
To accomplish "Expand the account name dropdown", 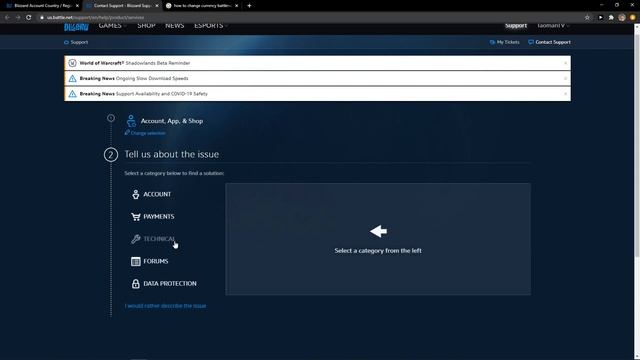I will coord(553,26).
